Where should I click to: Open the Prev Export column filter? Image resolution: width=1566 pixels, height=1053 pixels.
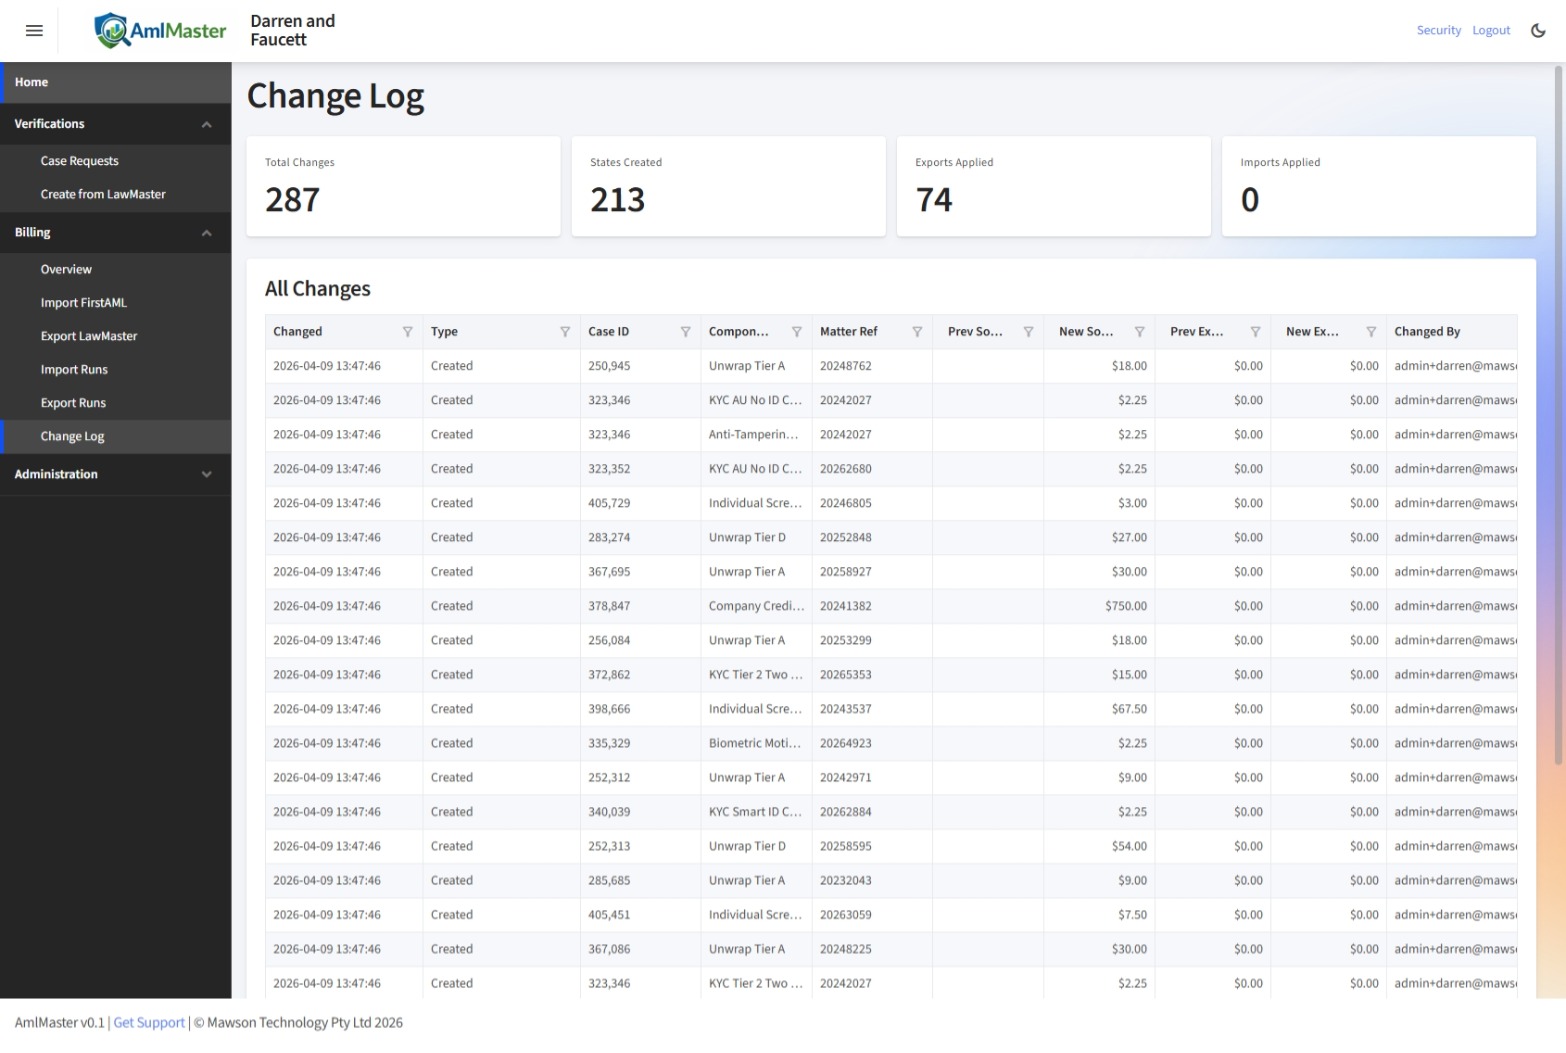click(1256, 331)
